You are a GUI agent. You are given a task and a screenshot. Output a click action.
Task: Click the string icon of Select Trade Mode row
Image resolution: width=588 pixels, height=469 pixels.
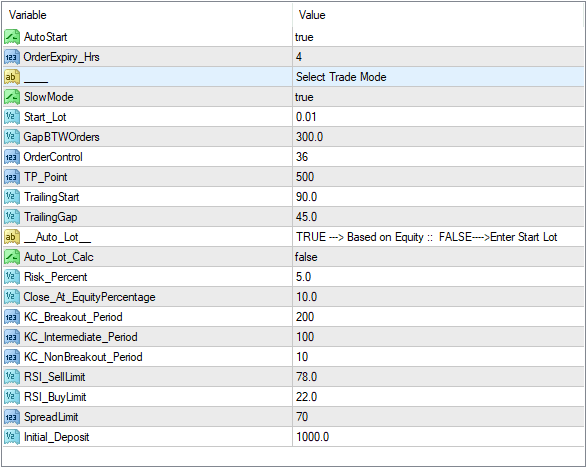(12, 77)
